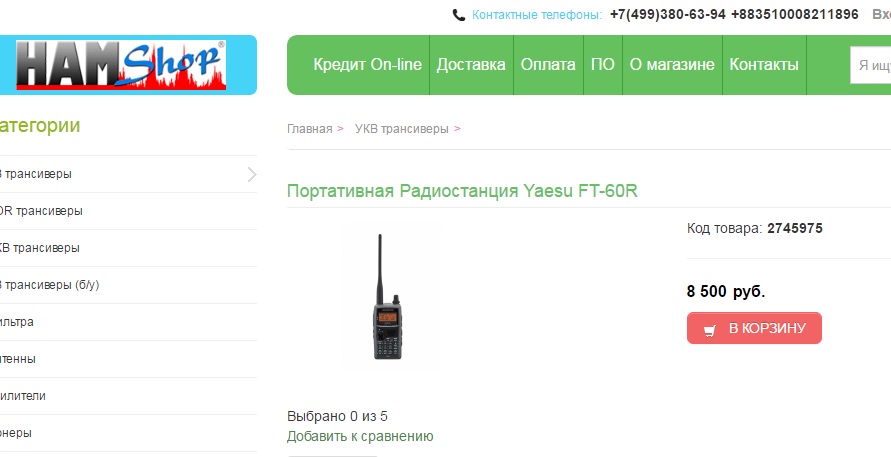This screenshot has width=891, height=457.
Task: Select the ПО menu item
Action: coord(602,65)
